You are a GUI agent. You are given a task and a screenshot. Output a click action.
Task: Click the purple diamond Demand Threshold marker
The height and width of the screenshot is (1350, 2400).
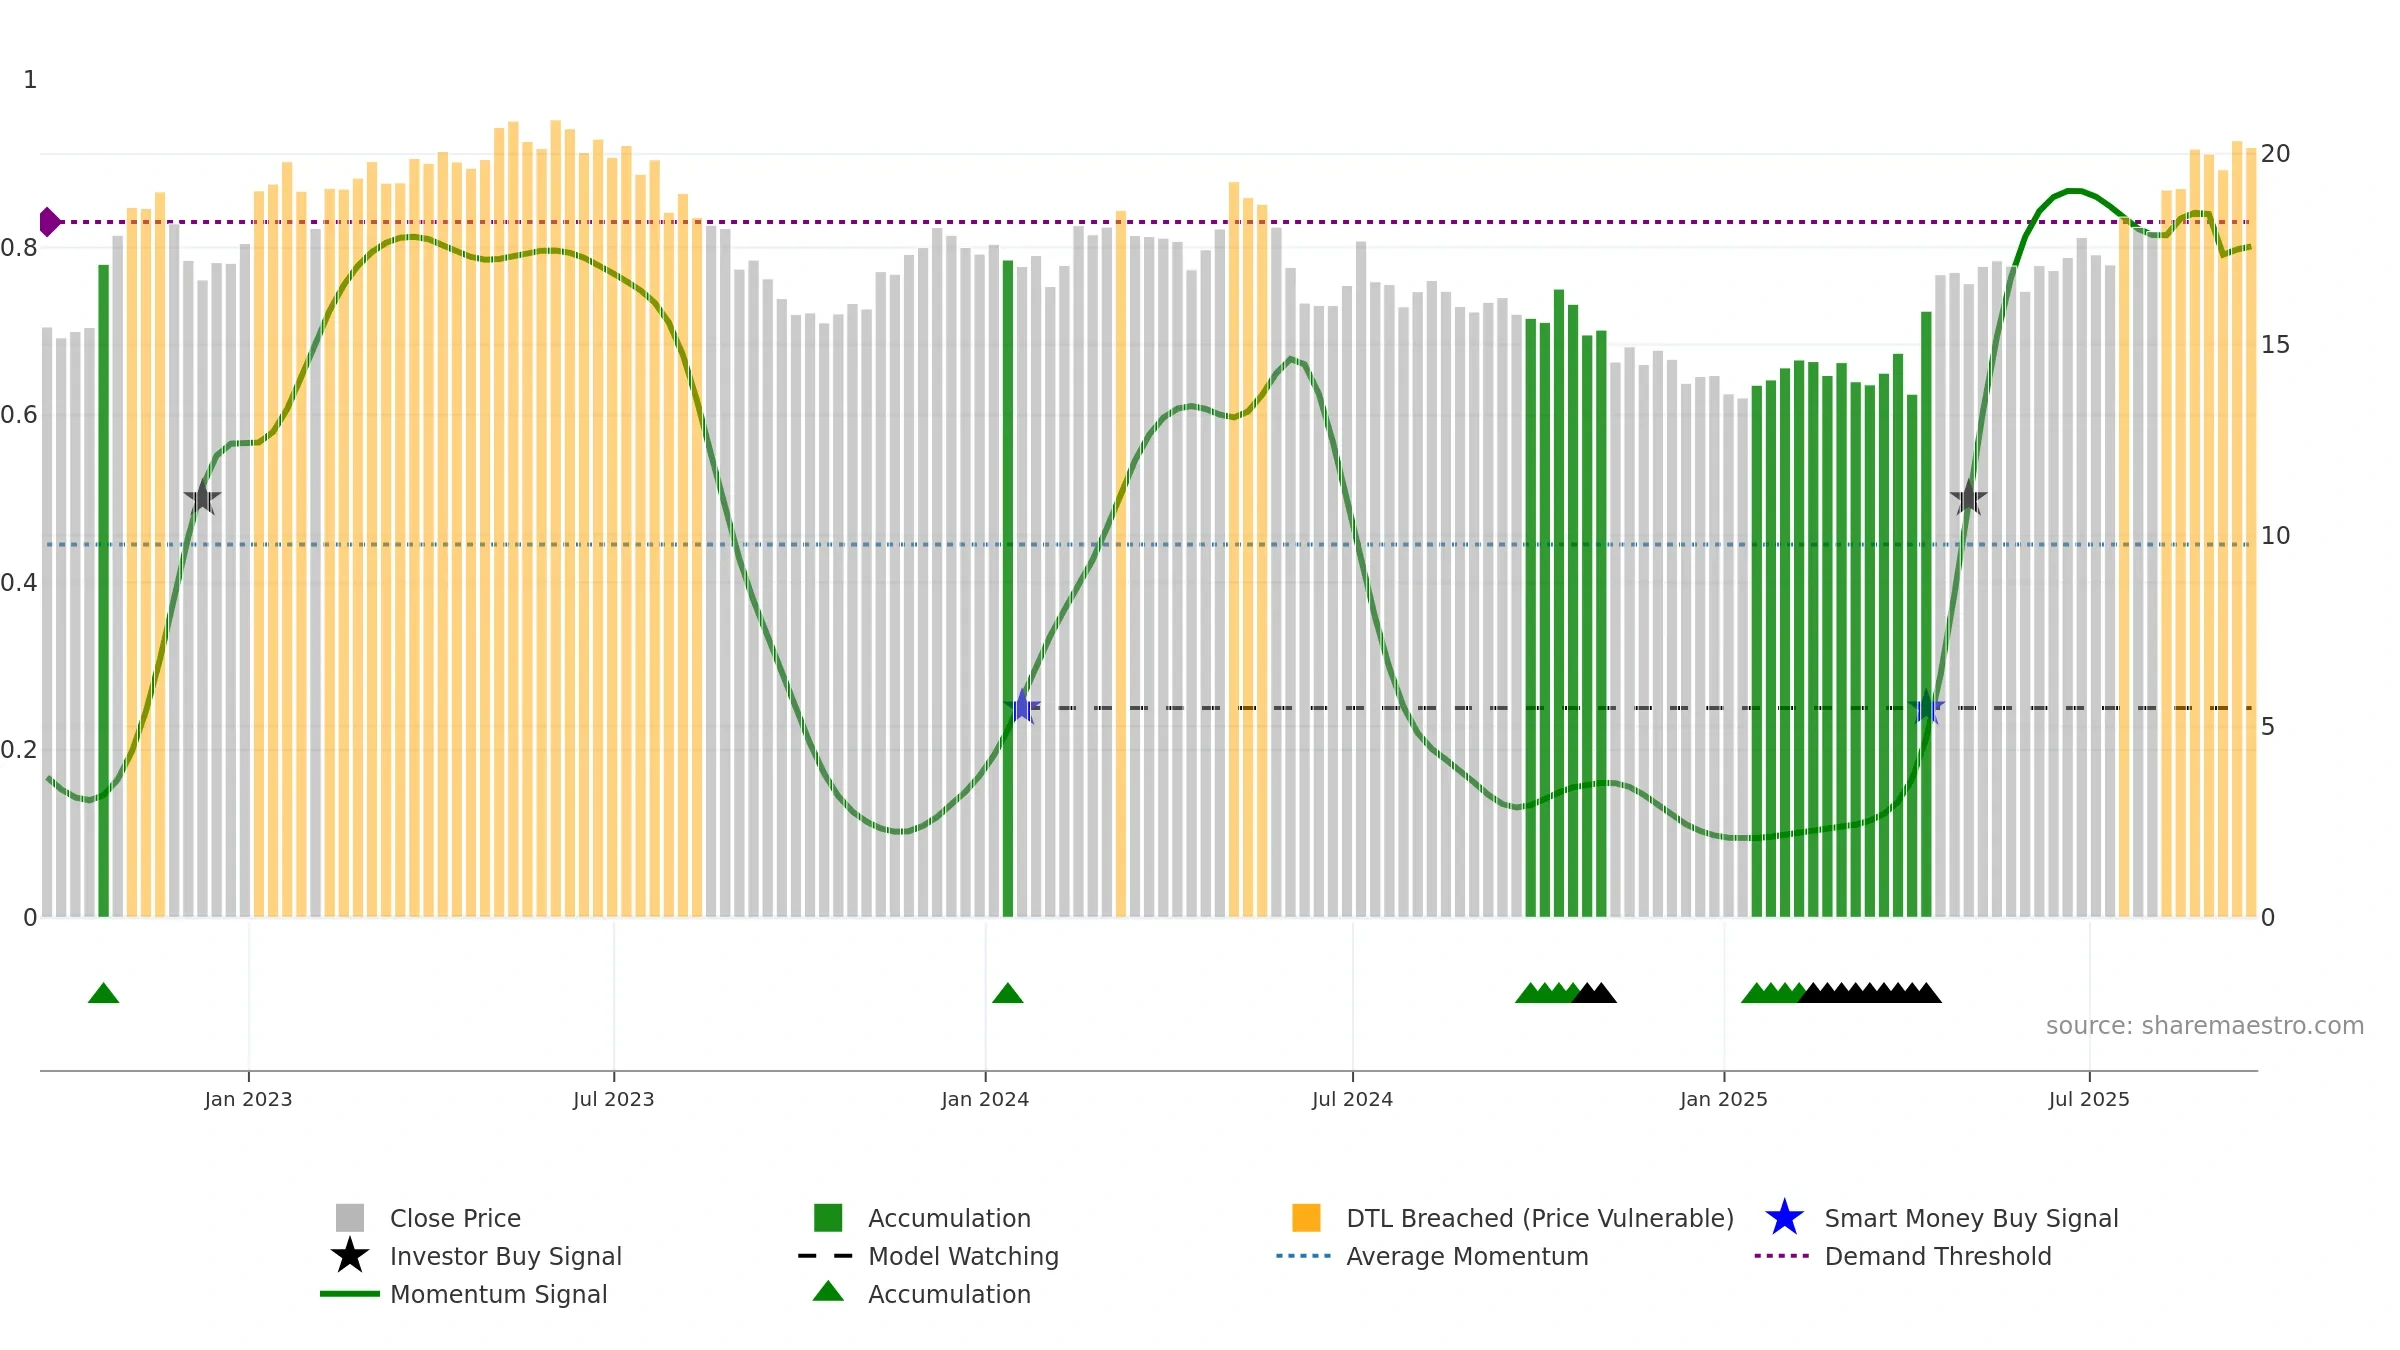click(x=49, y=222)
